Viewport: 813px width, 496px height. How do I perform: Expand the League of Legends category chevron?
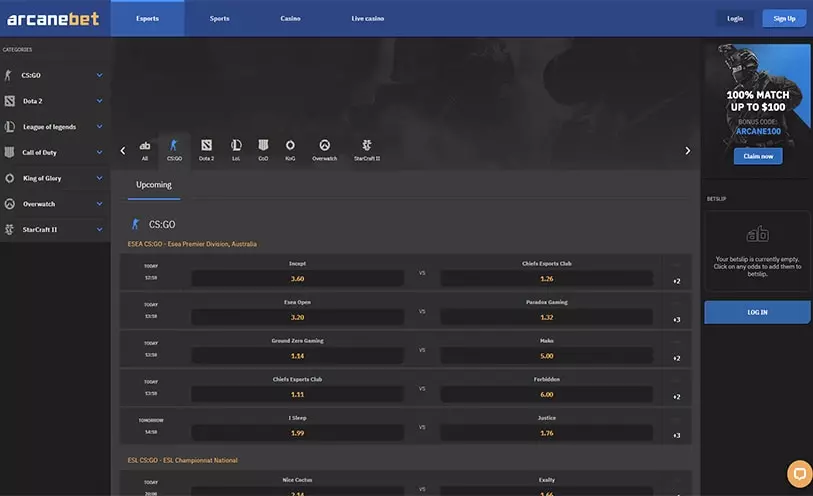tap(100, 126)
